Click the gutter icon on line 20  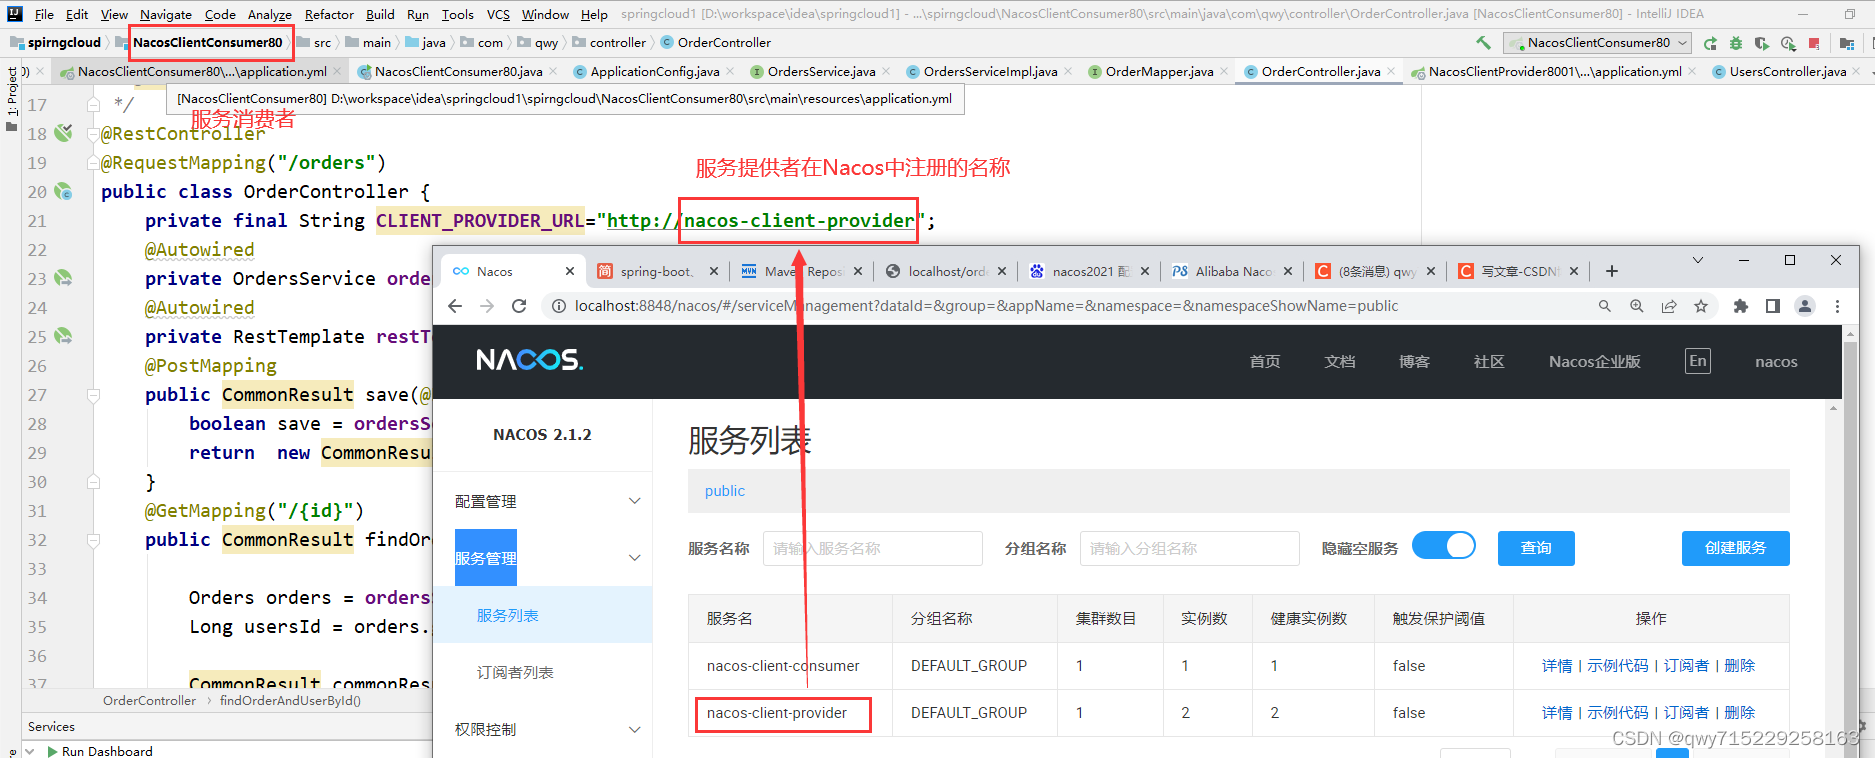tap(63, 190)
